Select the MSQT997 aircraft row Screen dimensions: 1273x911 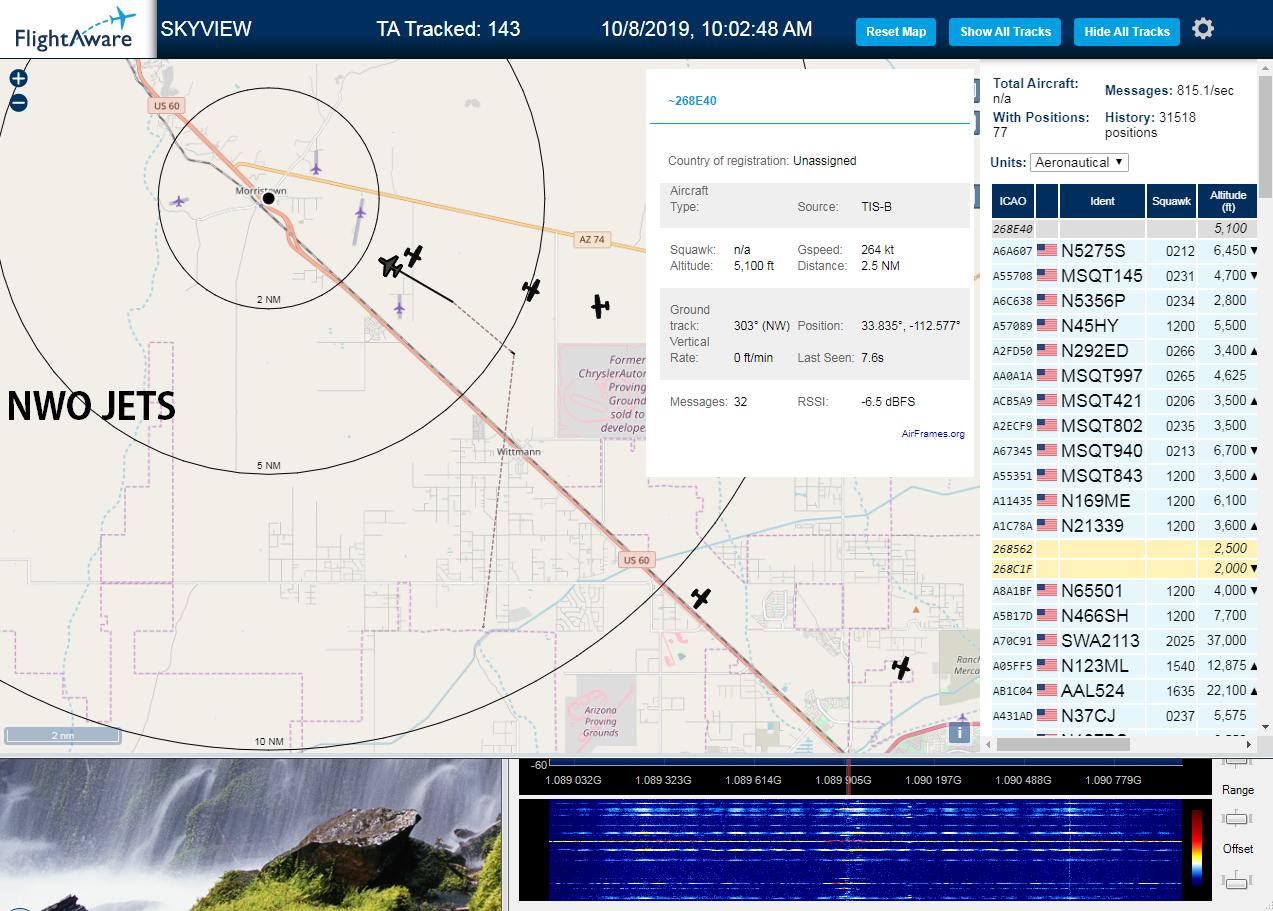tap(1124, 375)
